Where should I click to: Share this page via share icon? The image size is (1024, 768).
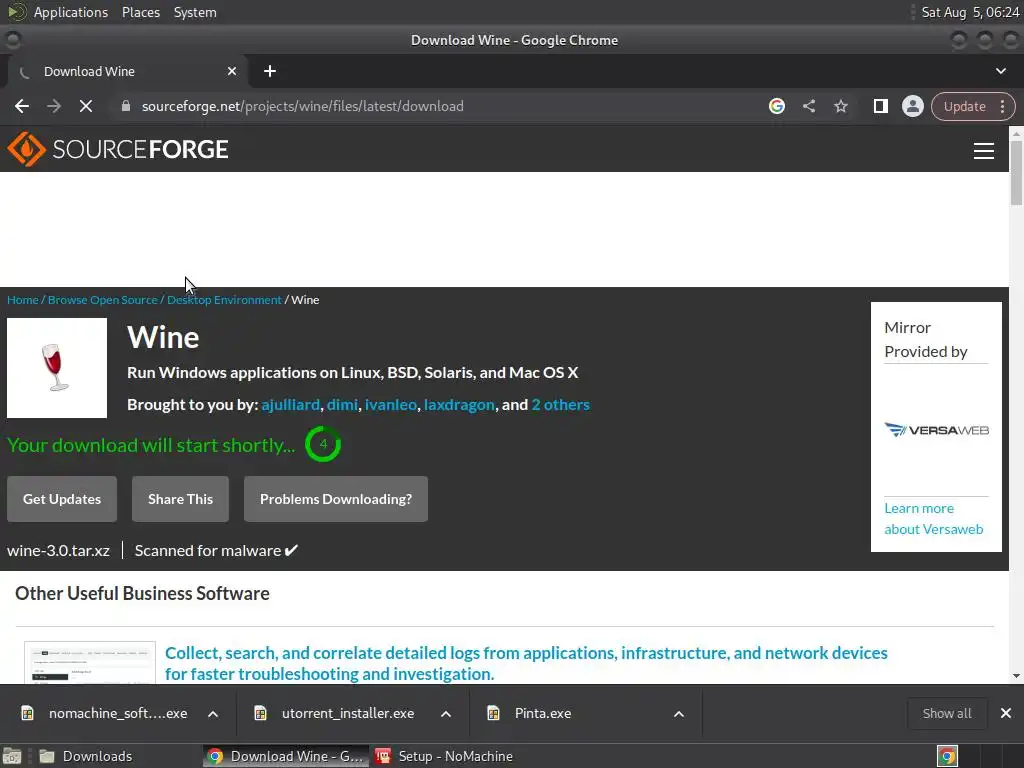coord(808,106)
